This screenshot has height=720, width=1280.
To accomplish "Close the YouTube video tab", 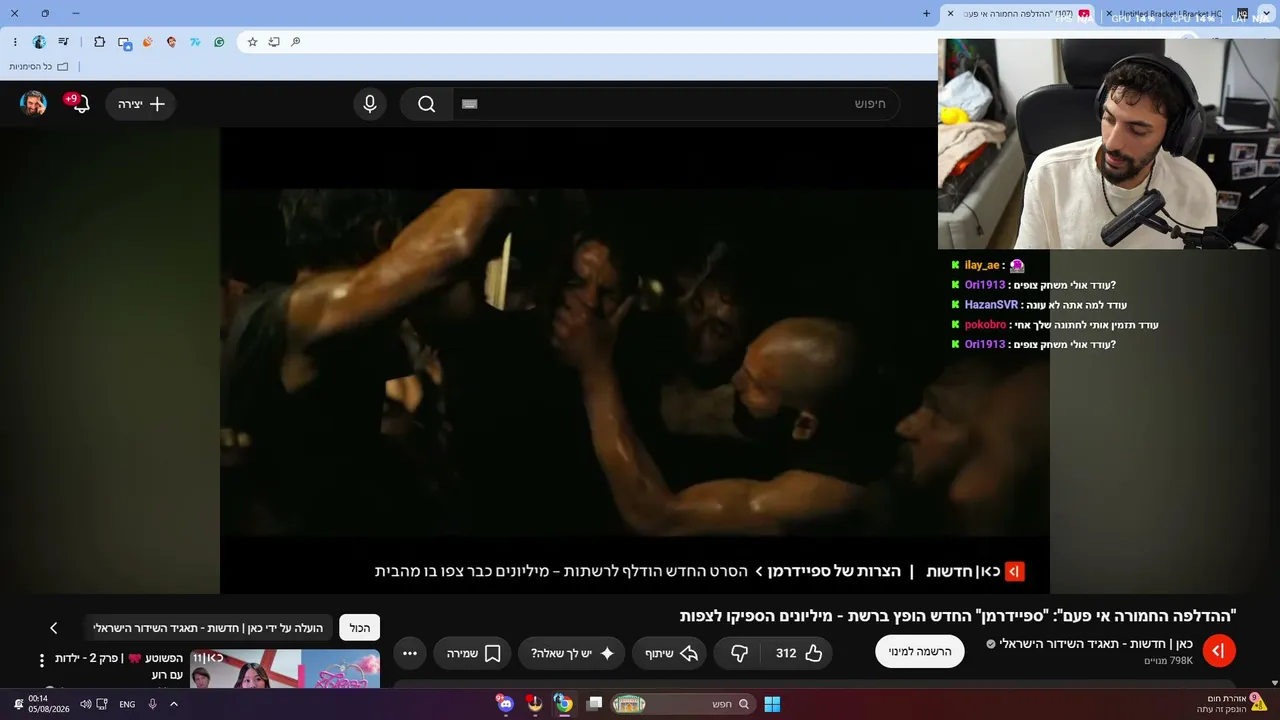I will click(951, 14).
